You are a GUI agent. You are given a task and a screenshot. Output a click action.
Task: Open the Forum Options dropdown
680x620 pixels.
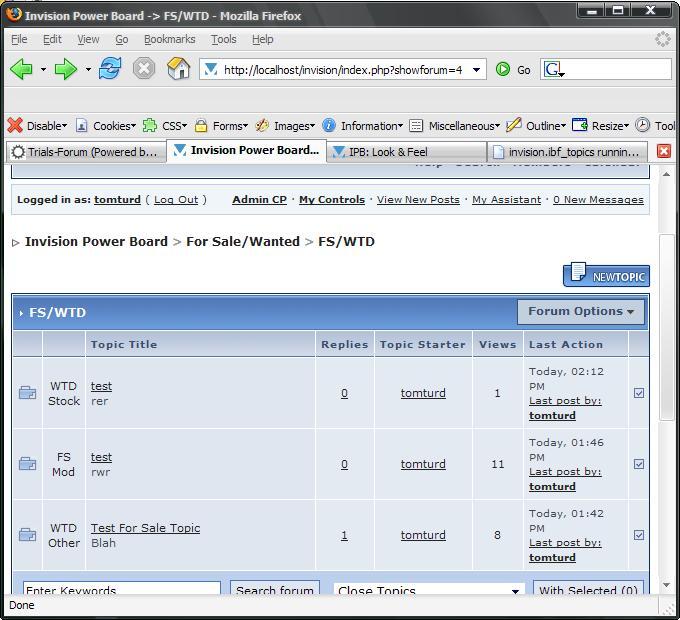[x=581, y=311]
